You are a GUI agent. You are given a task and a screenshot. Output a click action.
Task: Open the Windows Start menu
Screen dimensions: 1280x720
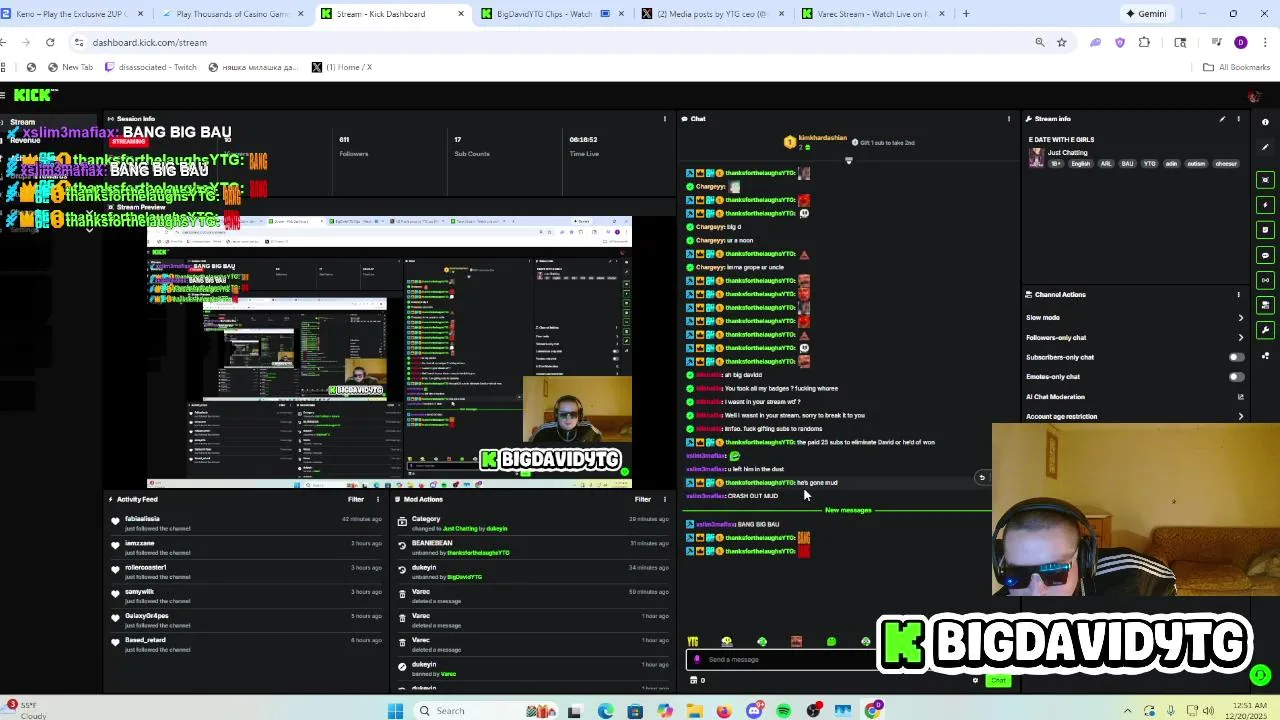tap(395, 711)
